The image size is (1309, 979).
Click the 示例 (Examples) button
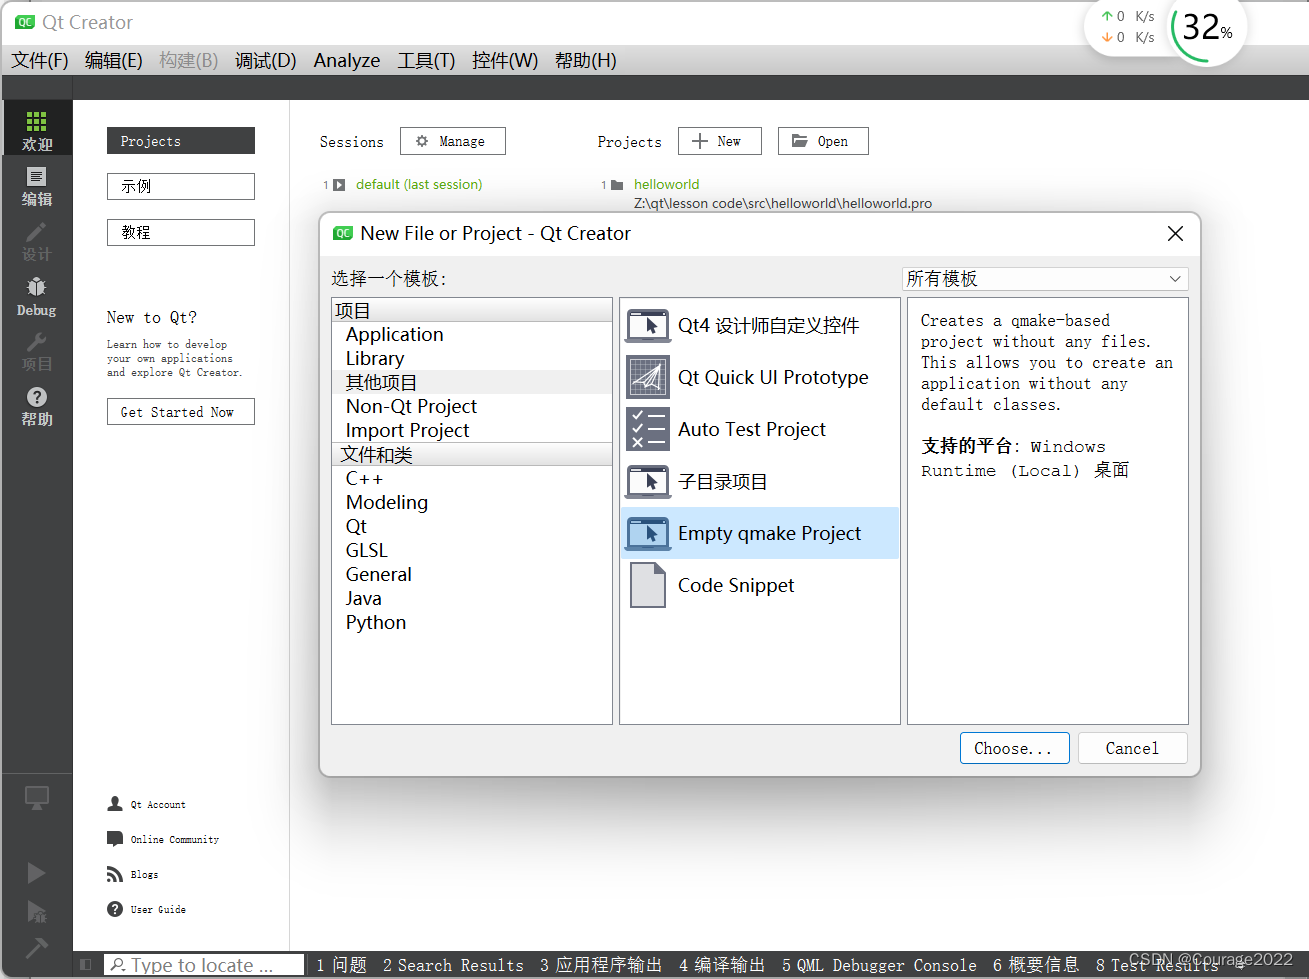(181, 186)
